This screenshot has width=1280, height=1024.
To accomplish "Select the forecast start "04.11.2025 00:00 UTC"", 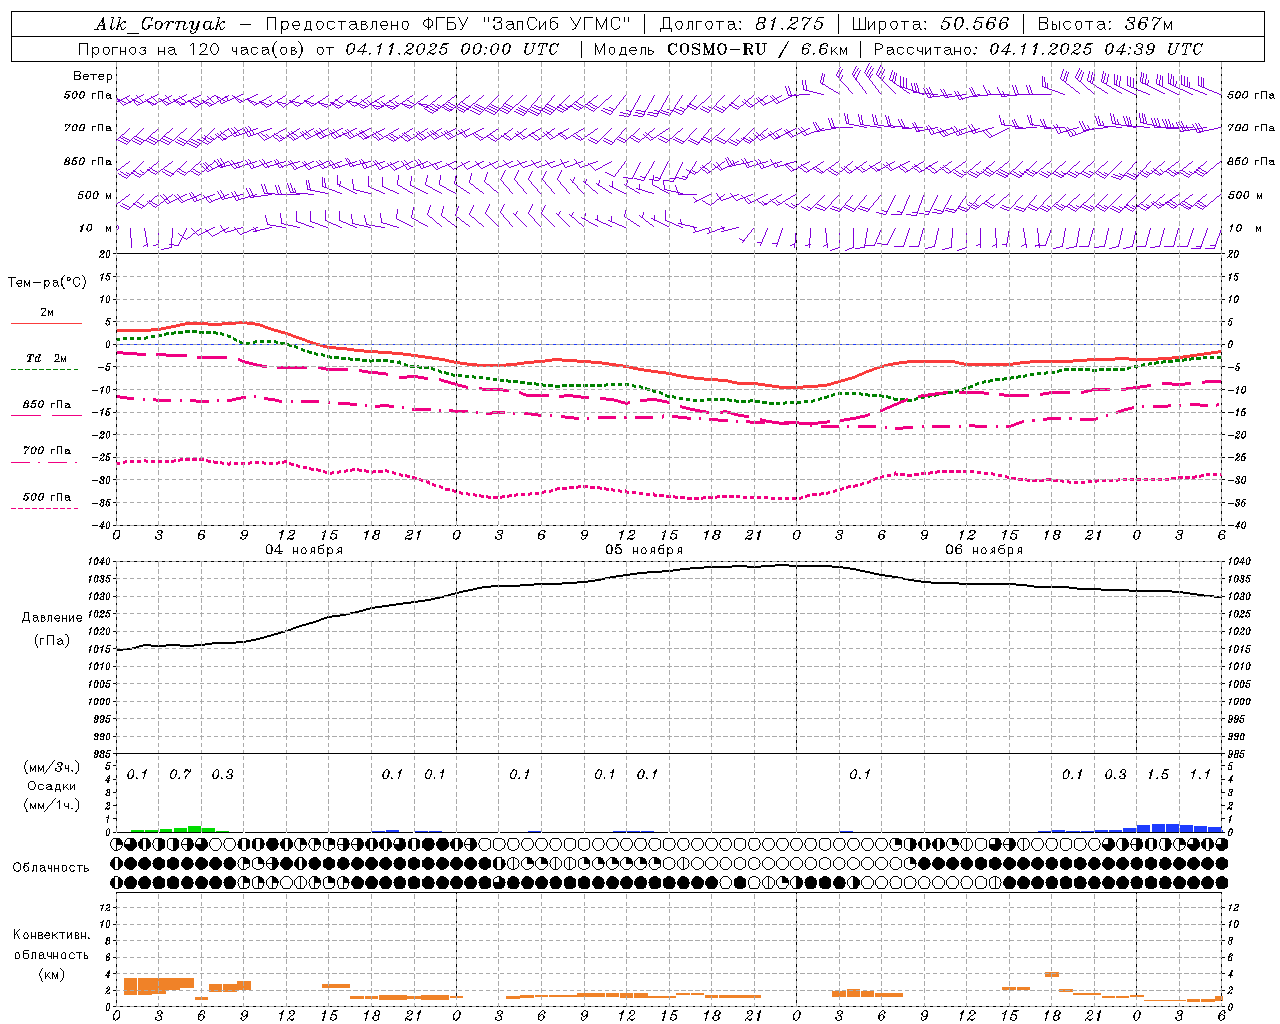I will pyautogui.click(x=452, y=49).
